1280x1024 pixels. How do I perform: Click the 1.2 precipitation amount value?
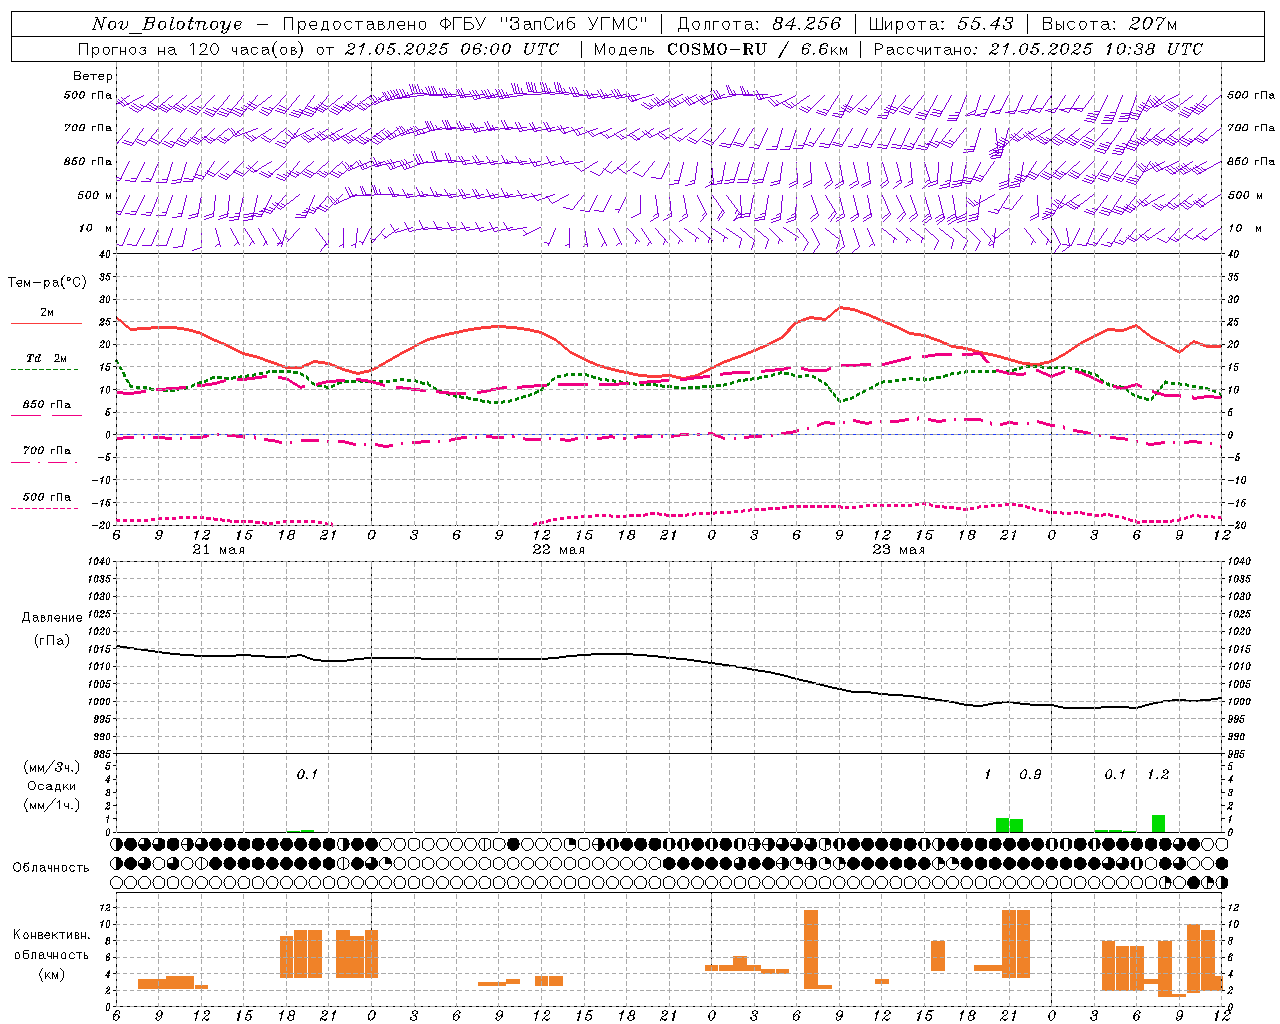[x=1158, y=775]
